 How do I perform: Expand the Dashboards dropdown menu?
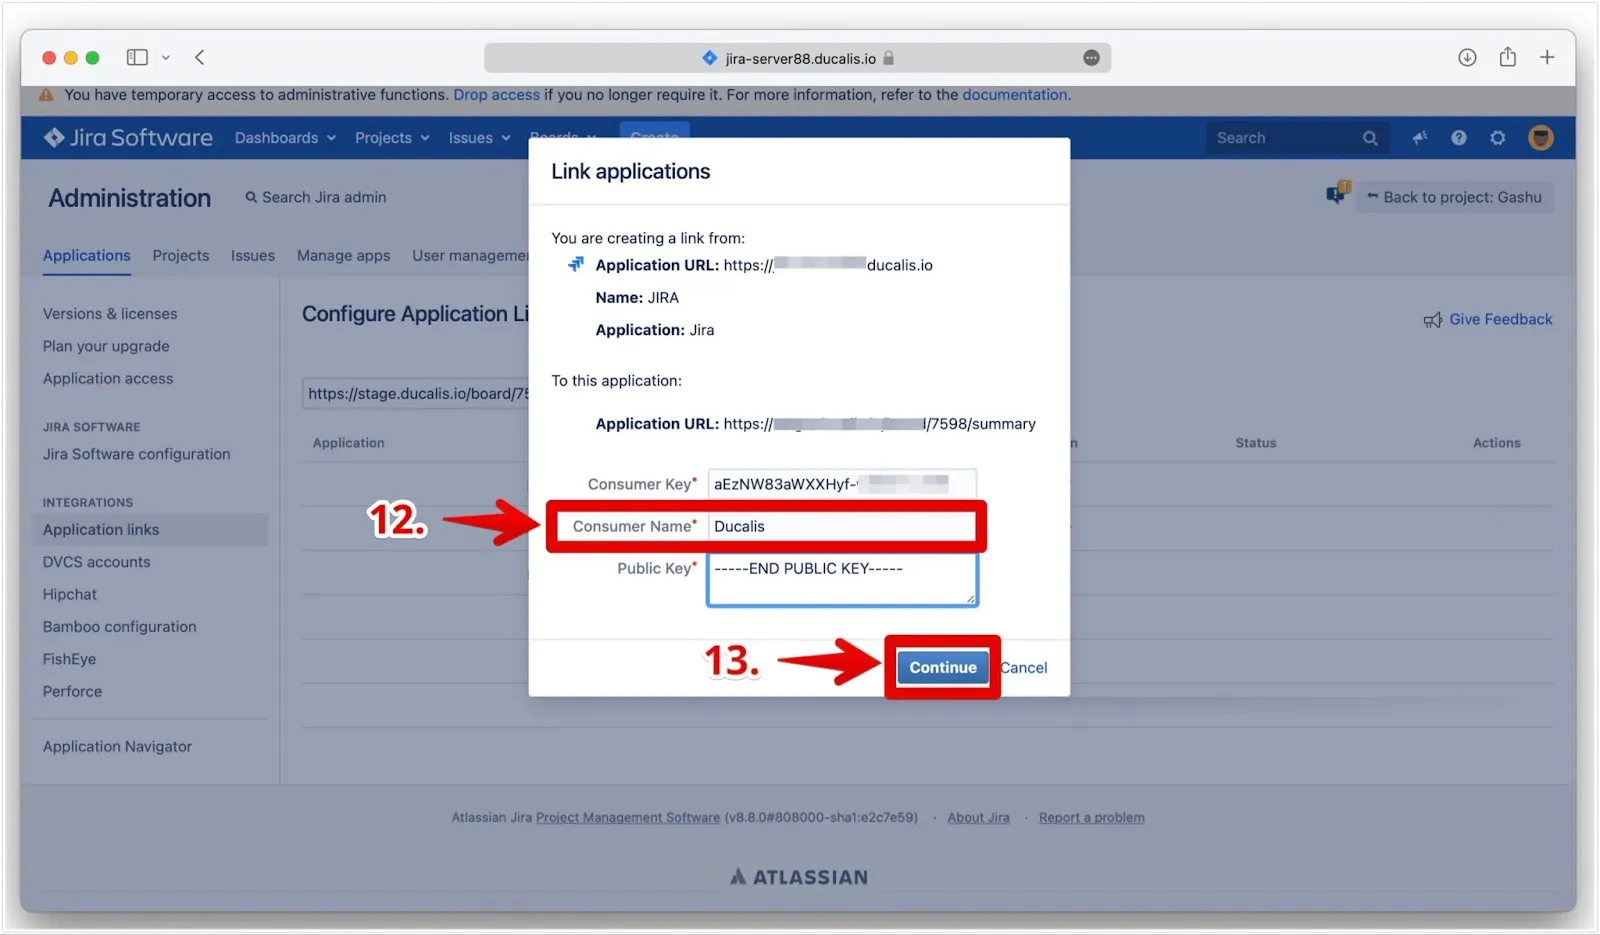[285, 138]
